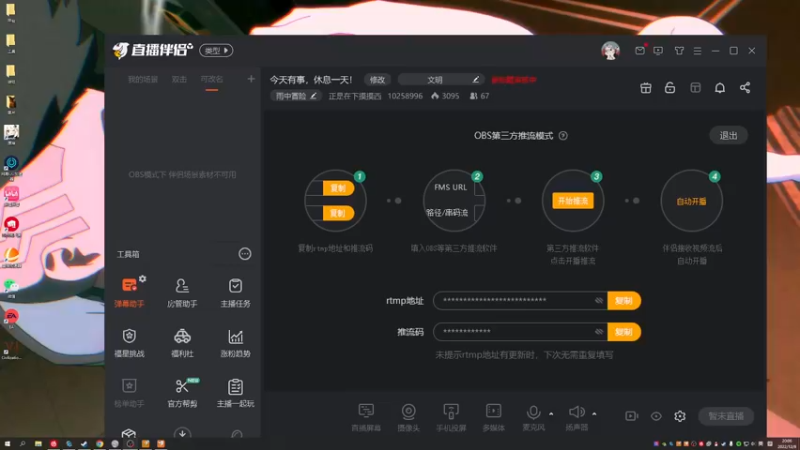Edit the 雨中冒险 game tag
Screen dimensions: 800x450
pos(295,96)
